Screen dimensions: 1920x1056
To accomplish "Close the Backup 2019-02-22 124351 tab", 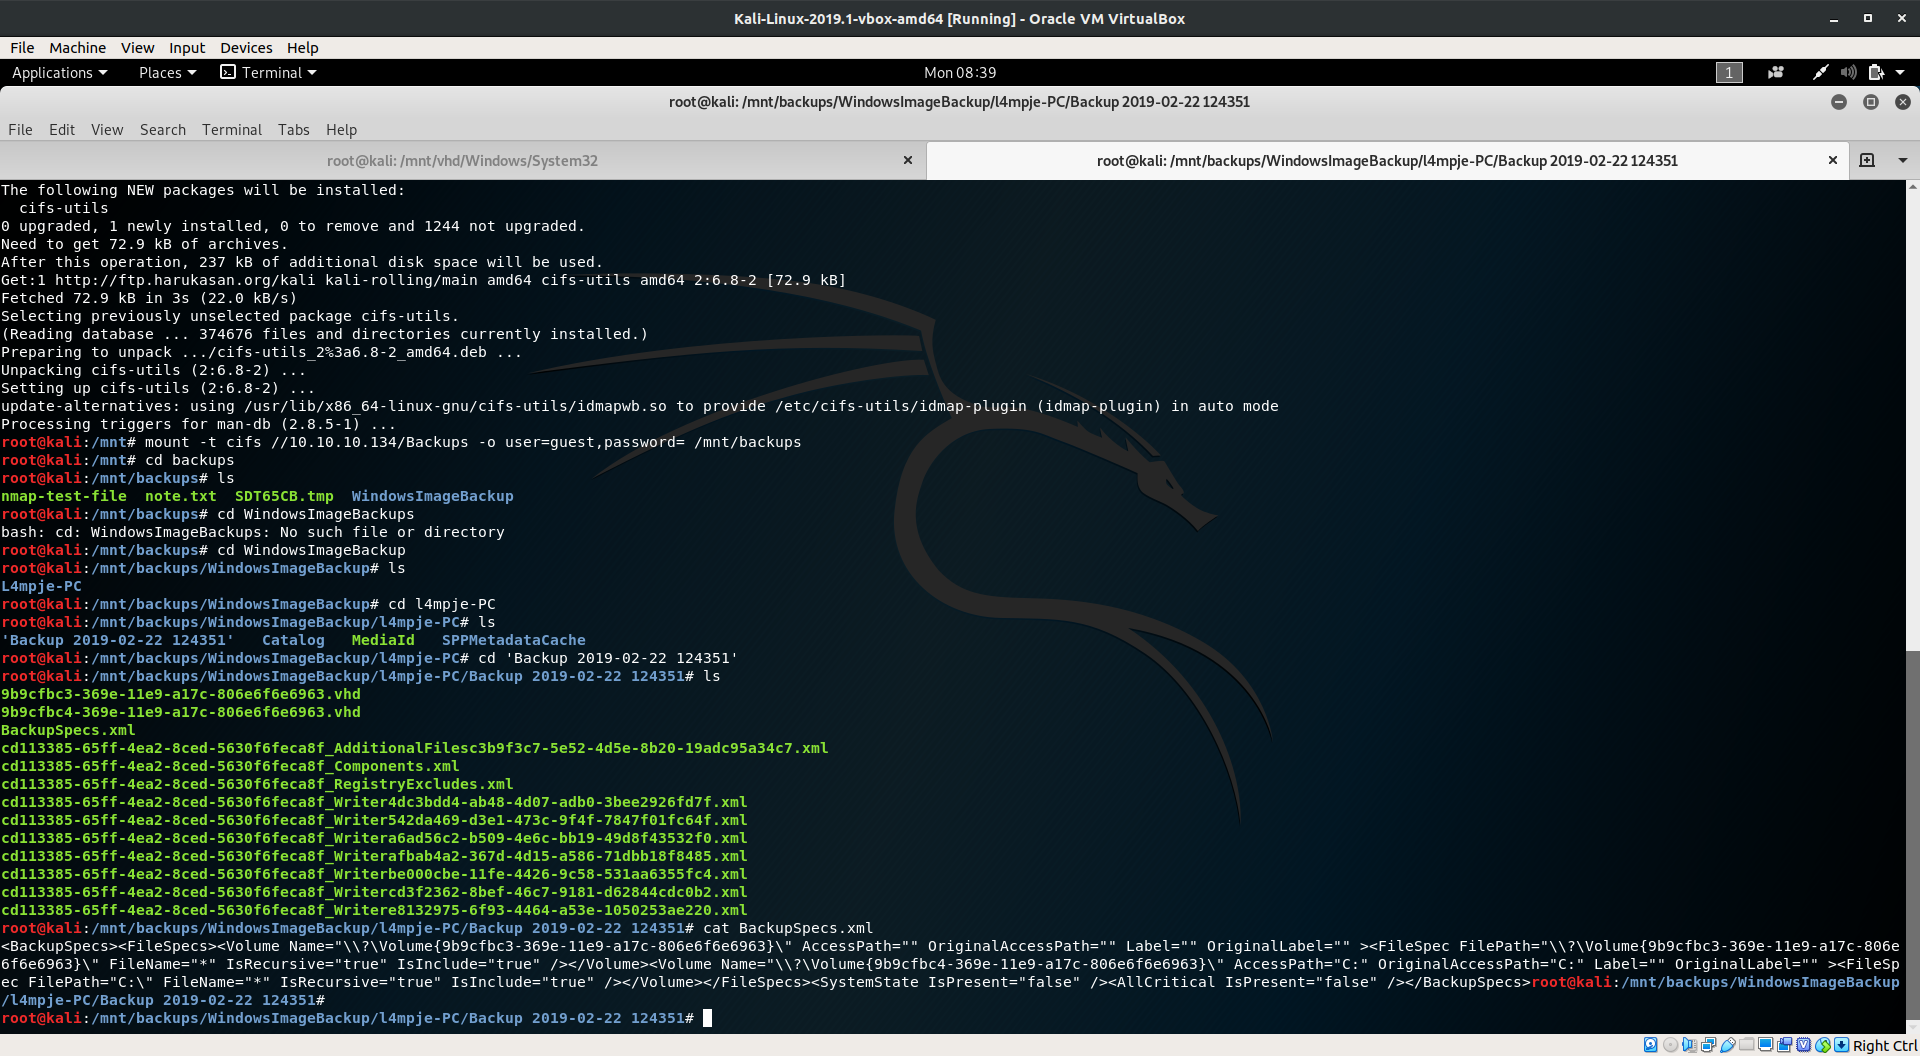I will (x=1833, y=160).
